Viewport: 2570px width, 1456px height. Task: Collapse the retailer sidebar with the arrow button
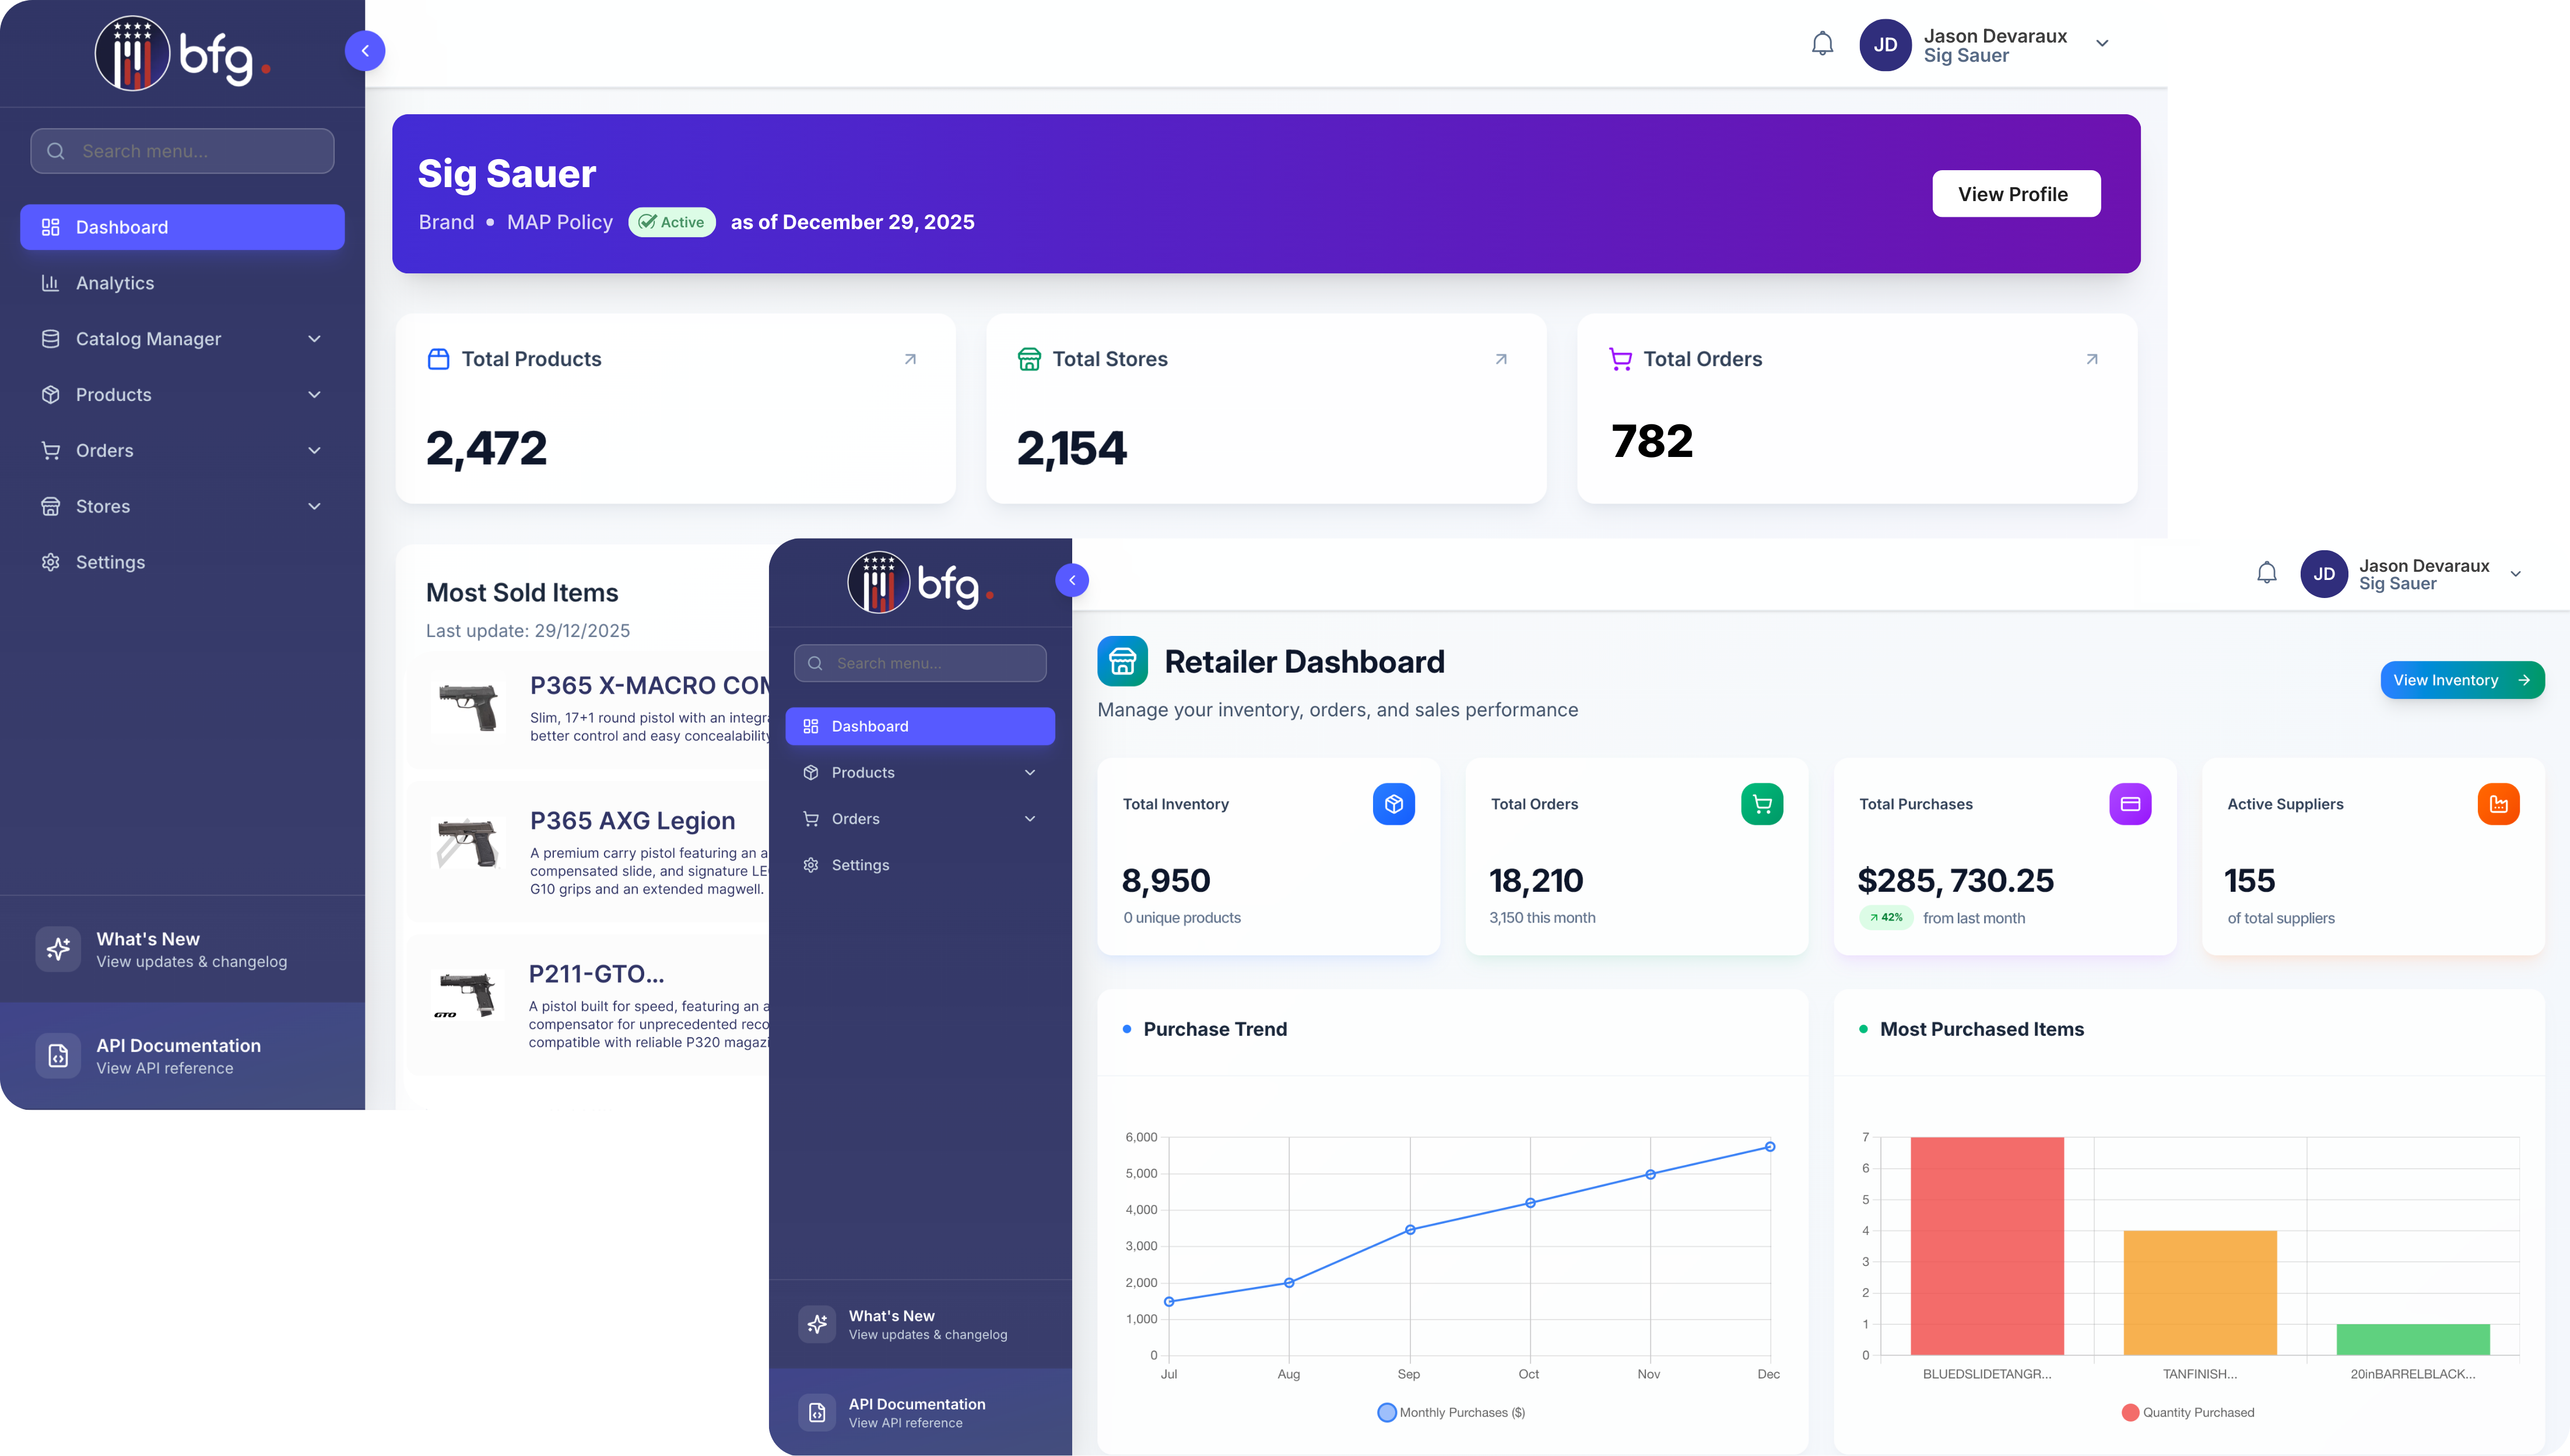click(x=1072, y=580)
